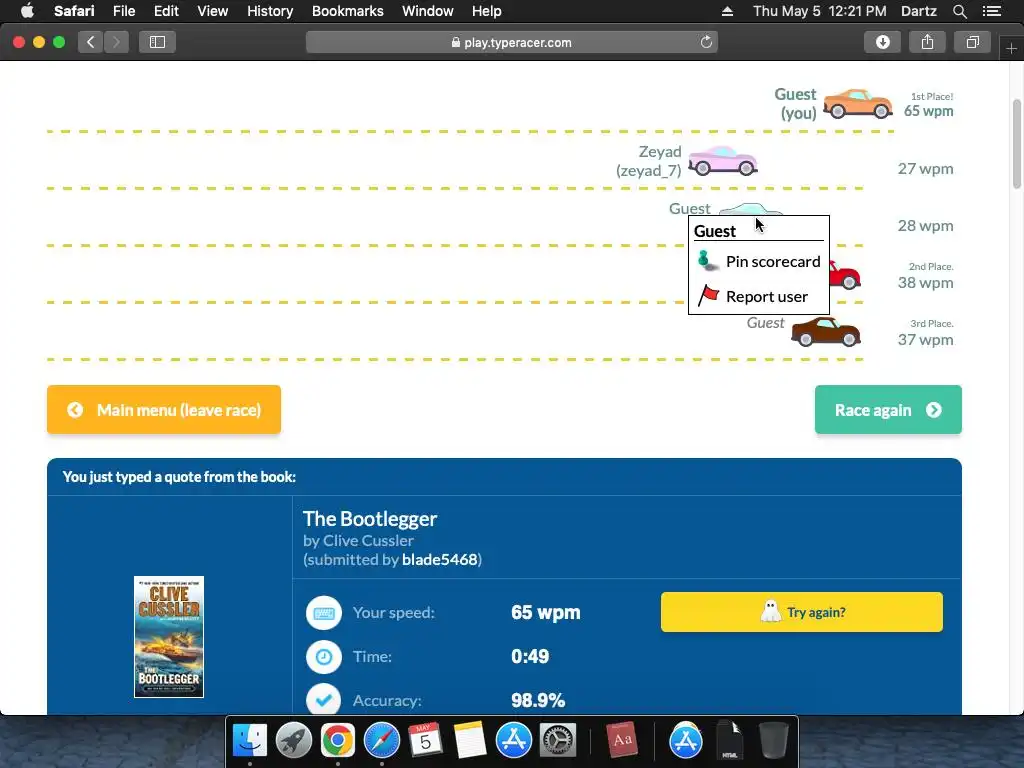The image size is (1024, 768).
Task: Click the green pin icon in the Guest popup
Action: click(707, 261)
